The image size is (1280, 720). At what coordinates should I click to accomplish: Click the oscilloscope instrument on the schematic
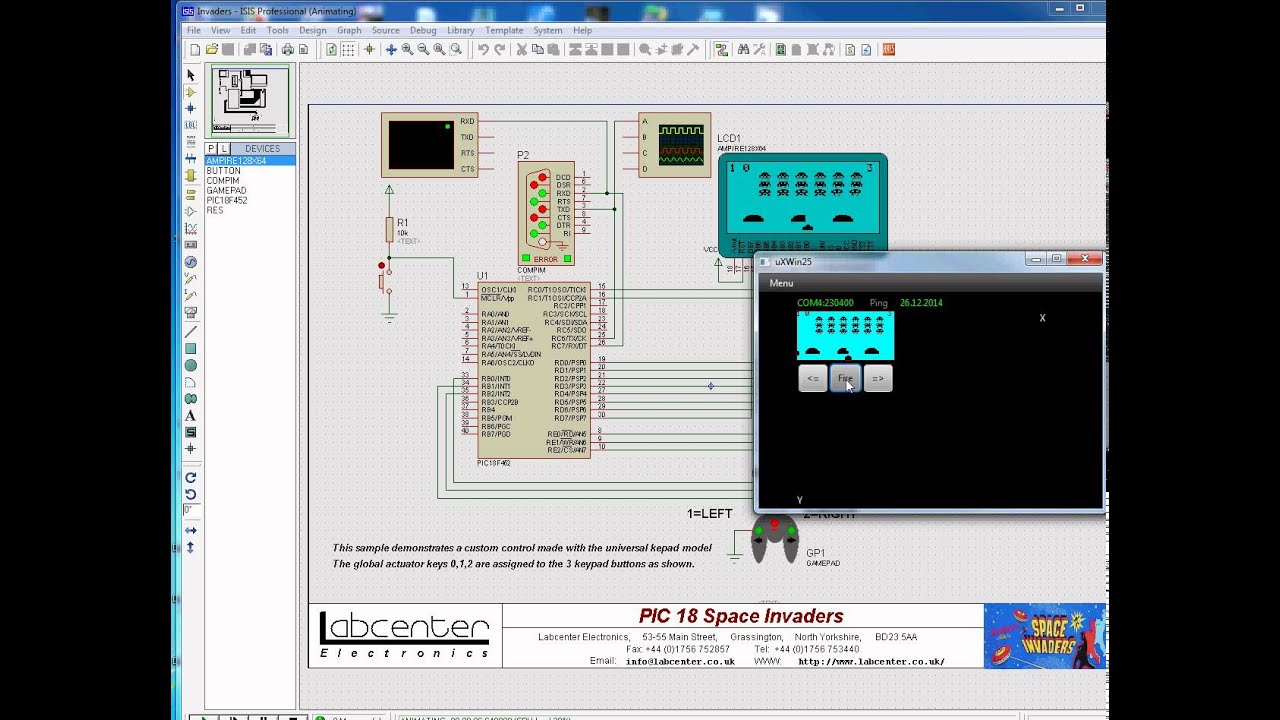click(674, 145)
